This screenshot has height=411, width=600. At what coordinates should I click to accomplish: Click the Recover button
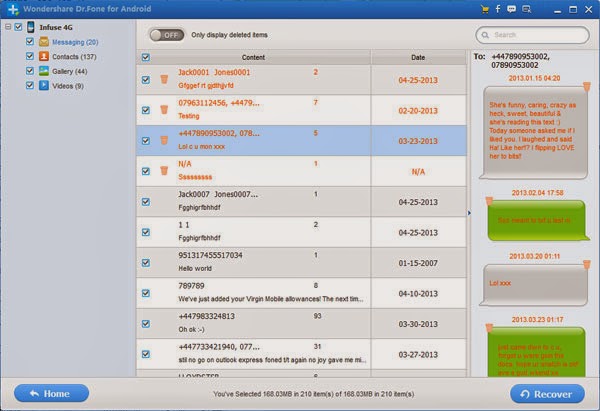coord(547,394)
